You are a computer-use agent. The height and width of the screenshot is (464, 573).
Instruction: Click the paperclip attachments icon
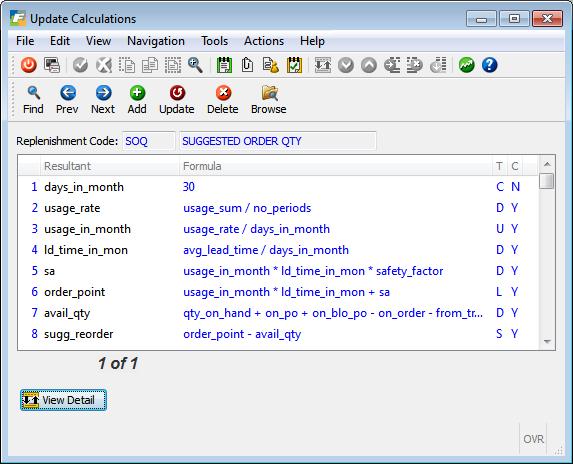click(247, 65)
